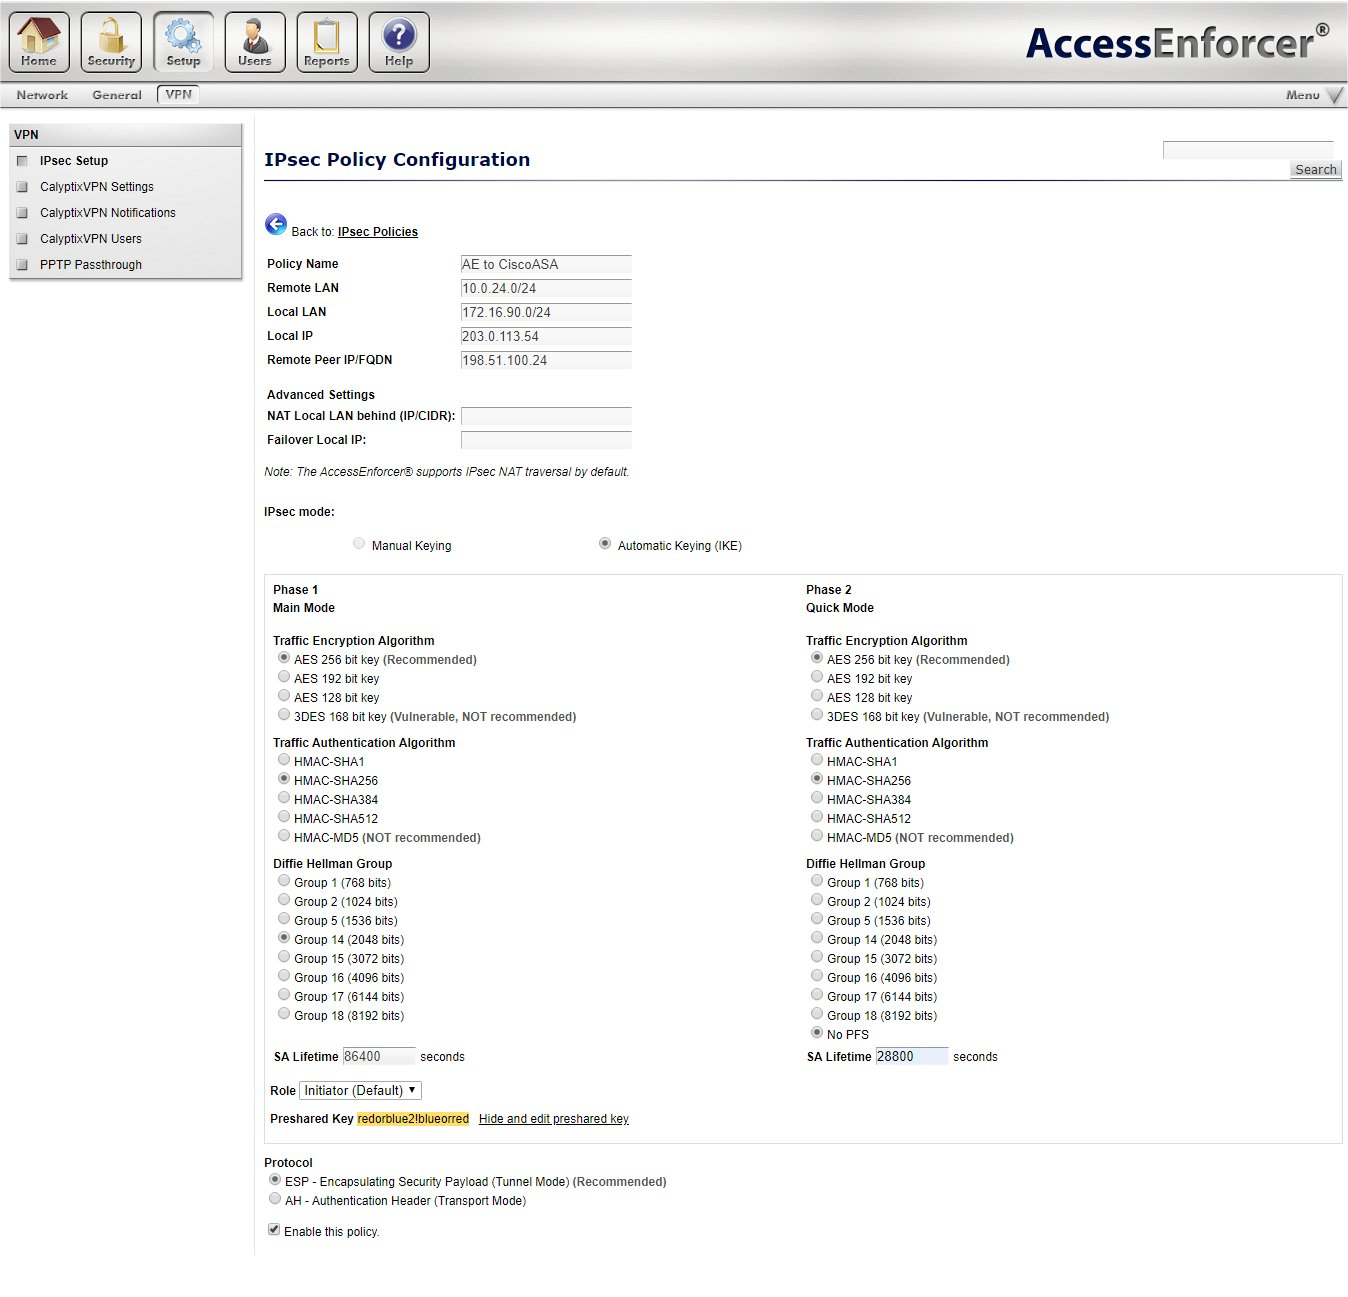Click the Phase 2 SA Lifetime field
The height and width of the screenshot is (1297, 1348).
click(x=910, y=1056)
